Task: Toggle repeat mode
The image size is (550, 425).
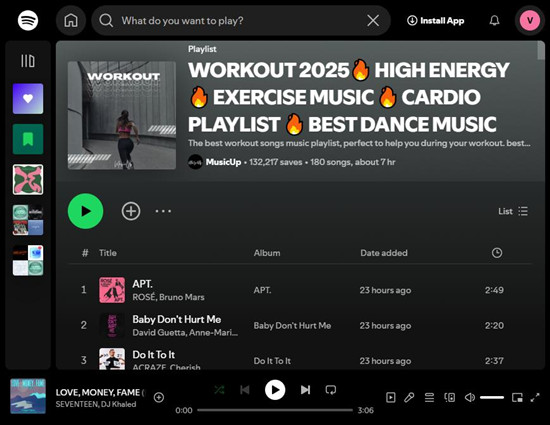Action: [331, 390]
